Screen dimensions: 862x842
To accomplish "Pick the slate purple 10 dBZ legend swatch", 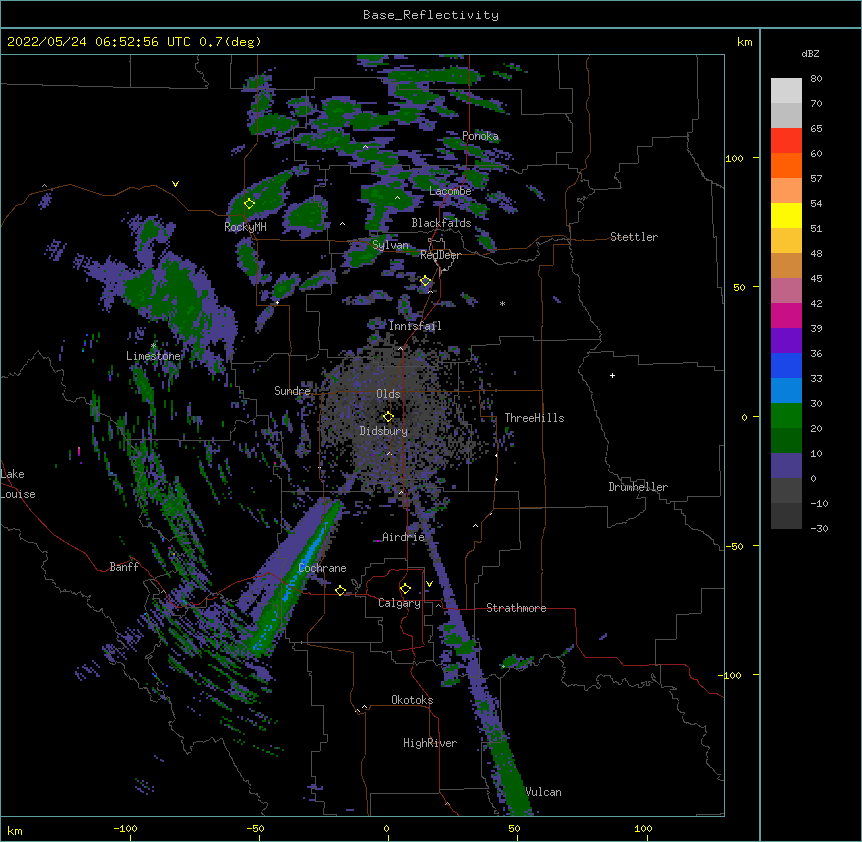I will coord(786,466).
